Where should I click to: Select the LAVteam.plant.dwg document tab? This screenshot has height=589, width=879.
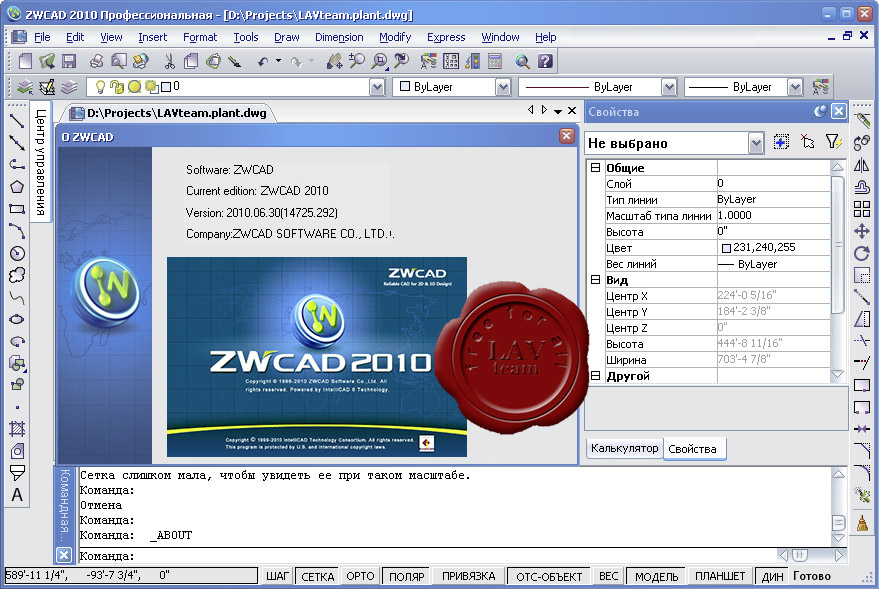click(x=171, y=113)
